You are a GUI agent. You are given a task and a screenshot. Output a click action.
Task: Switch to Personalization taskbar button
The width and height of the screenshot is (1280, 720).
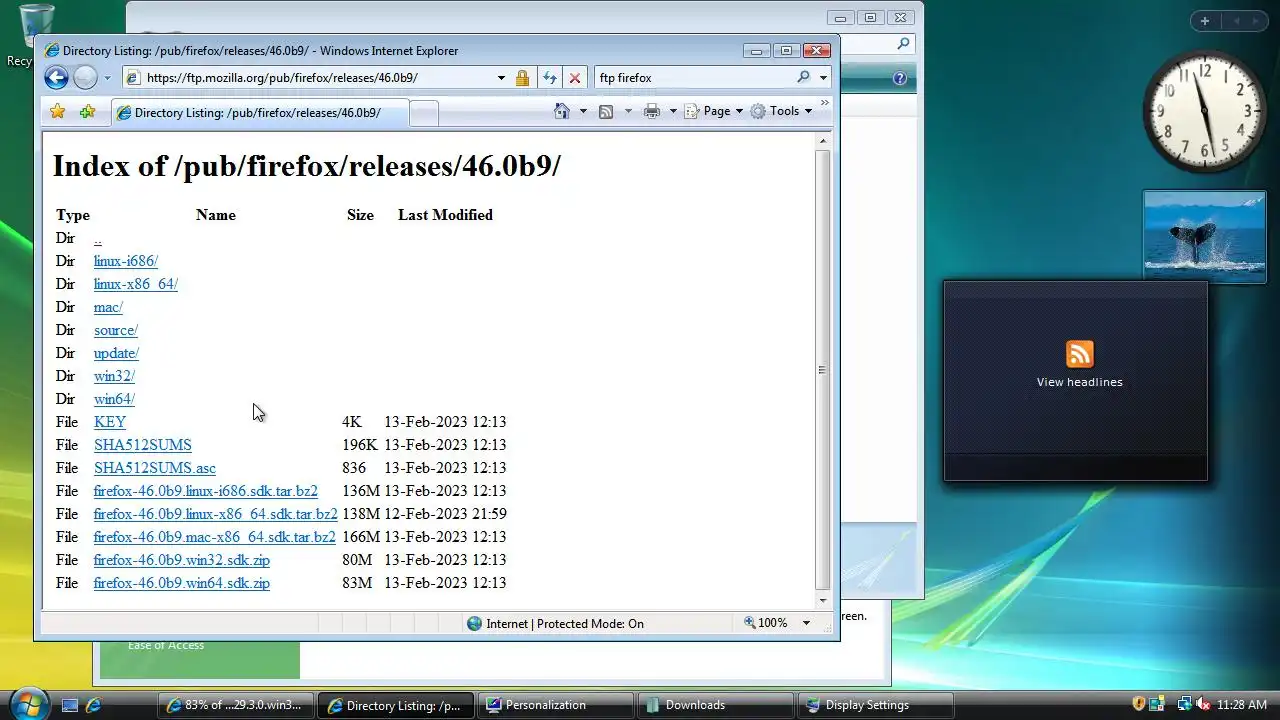tap(555, 705)
